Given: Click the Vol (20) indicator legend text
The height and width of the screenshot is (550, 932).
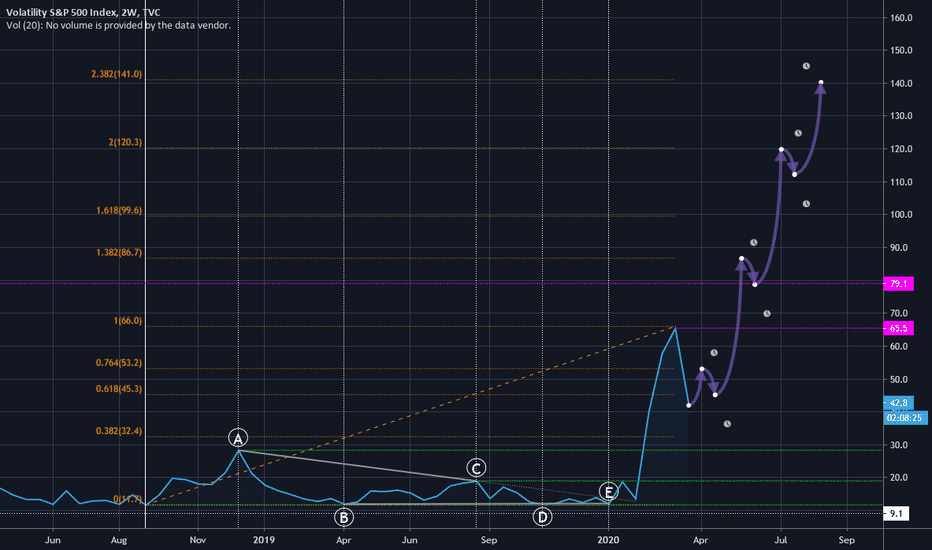Looking at the screenshot, I should [118, 25].
